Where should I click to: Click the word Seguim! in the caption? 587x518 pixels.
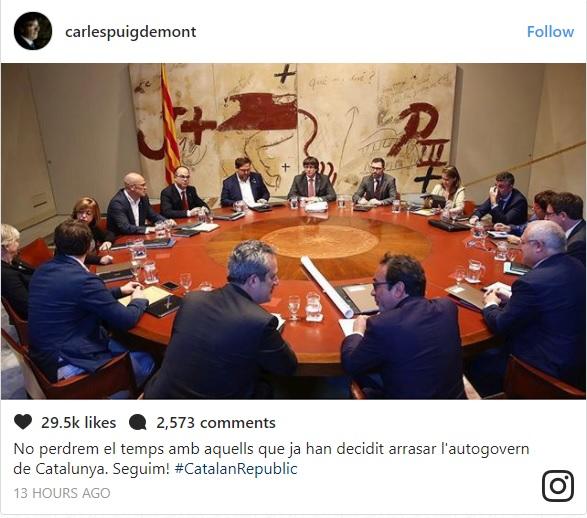(142, 469)
